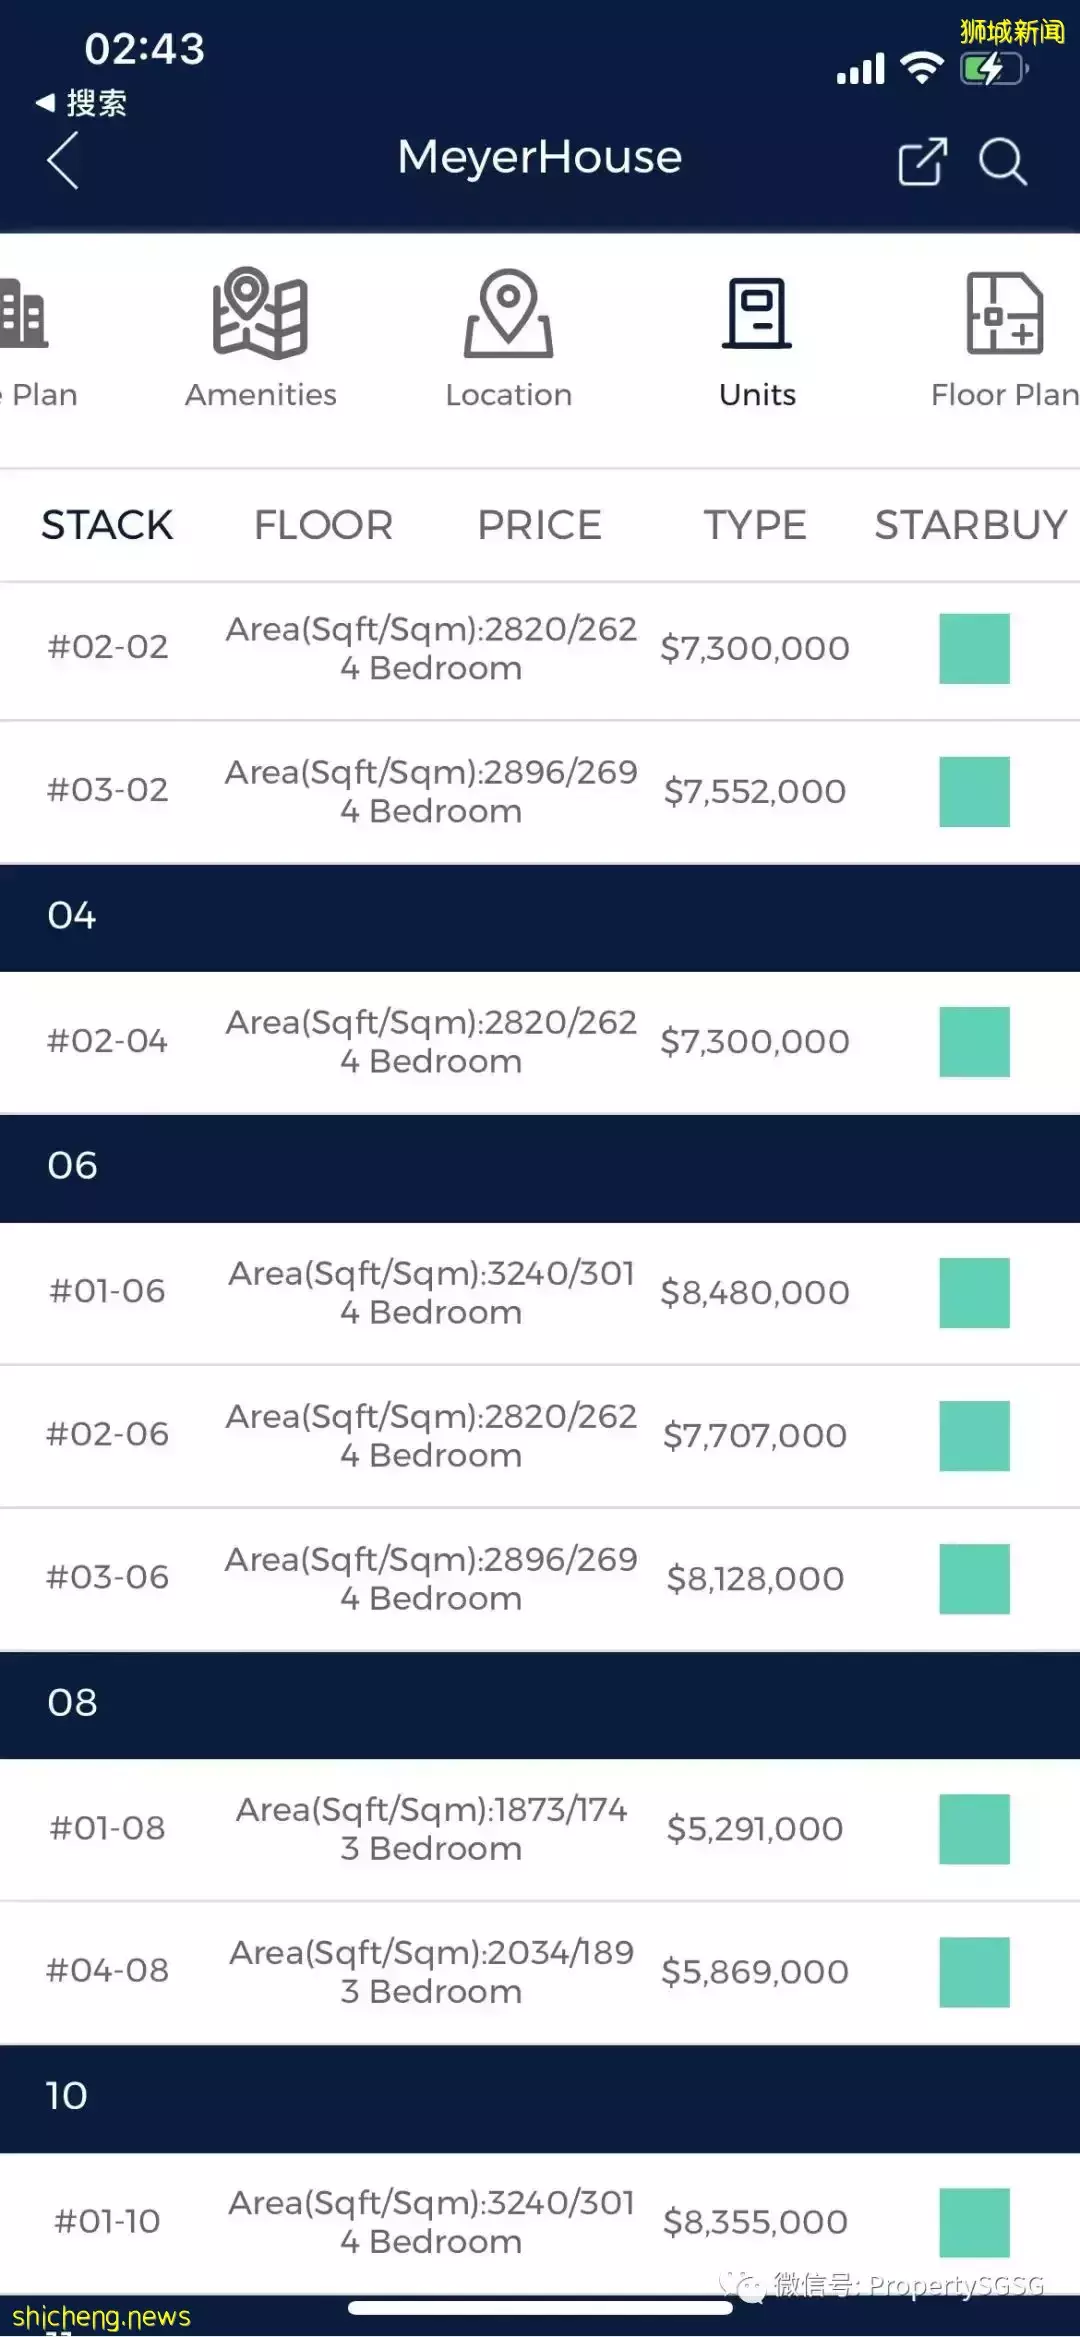Open the share/export icon
Image resolution: width=1080 pixels, height=2337 pixels.
coord(921,161)
